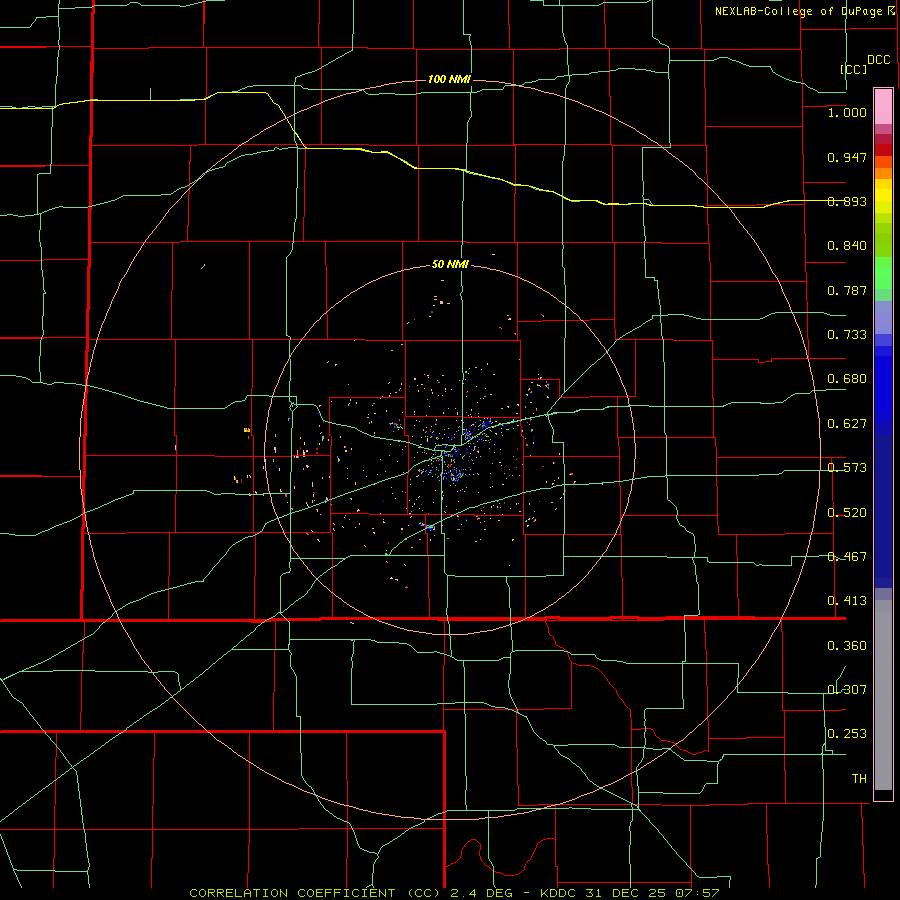Click the DCC product label
Image resolution: width=900 pixels, height=900 pixels.
pyautogui.click(x=878, y=60)
